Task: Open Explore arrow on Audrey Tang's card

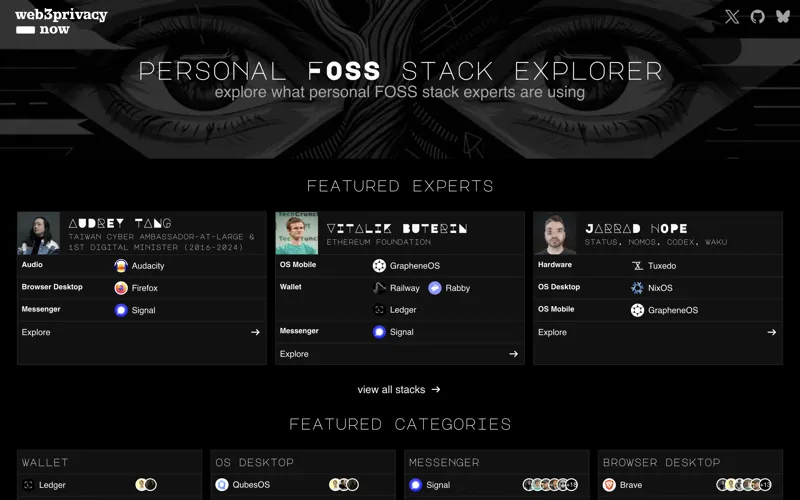Action: [x=255, y=332]
